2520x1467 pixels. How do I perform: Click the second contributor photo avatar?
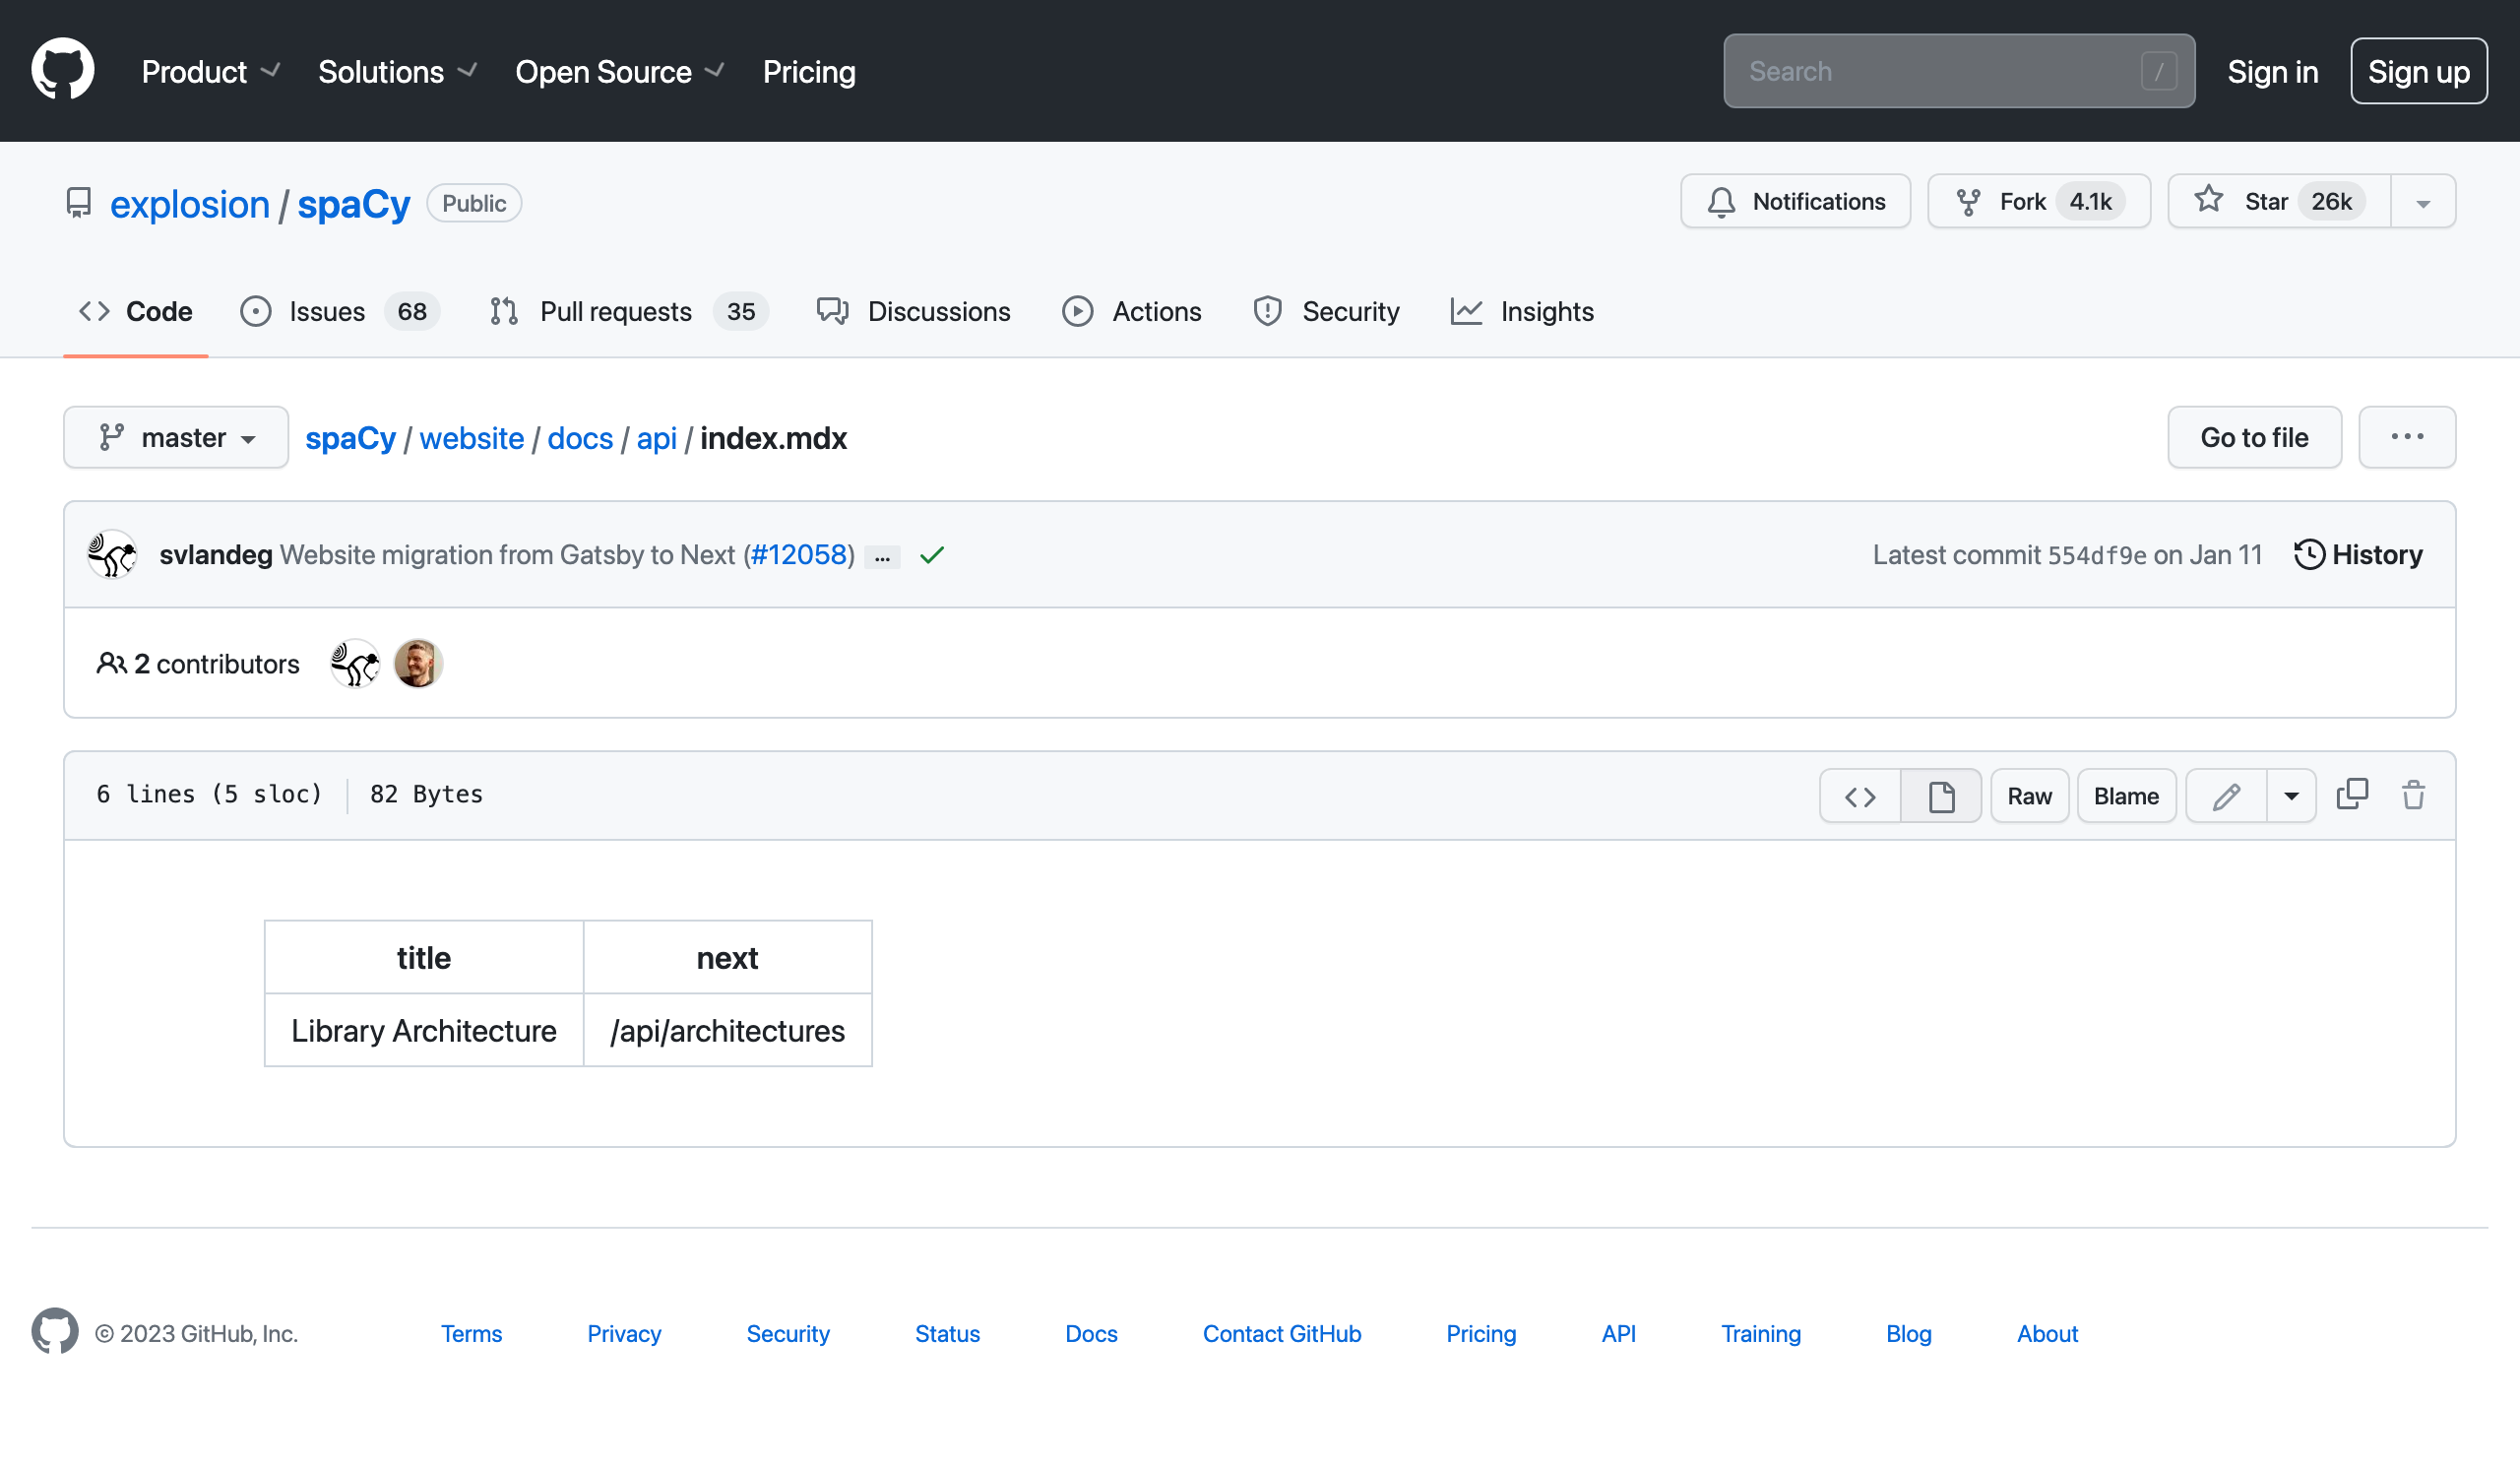point(418,663)
